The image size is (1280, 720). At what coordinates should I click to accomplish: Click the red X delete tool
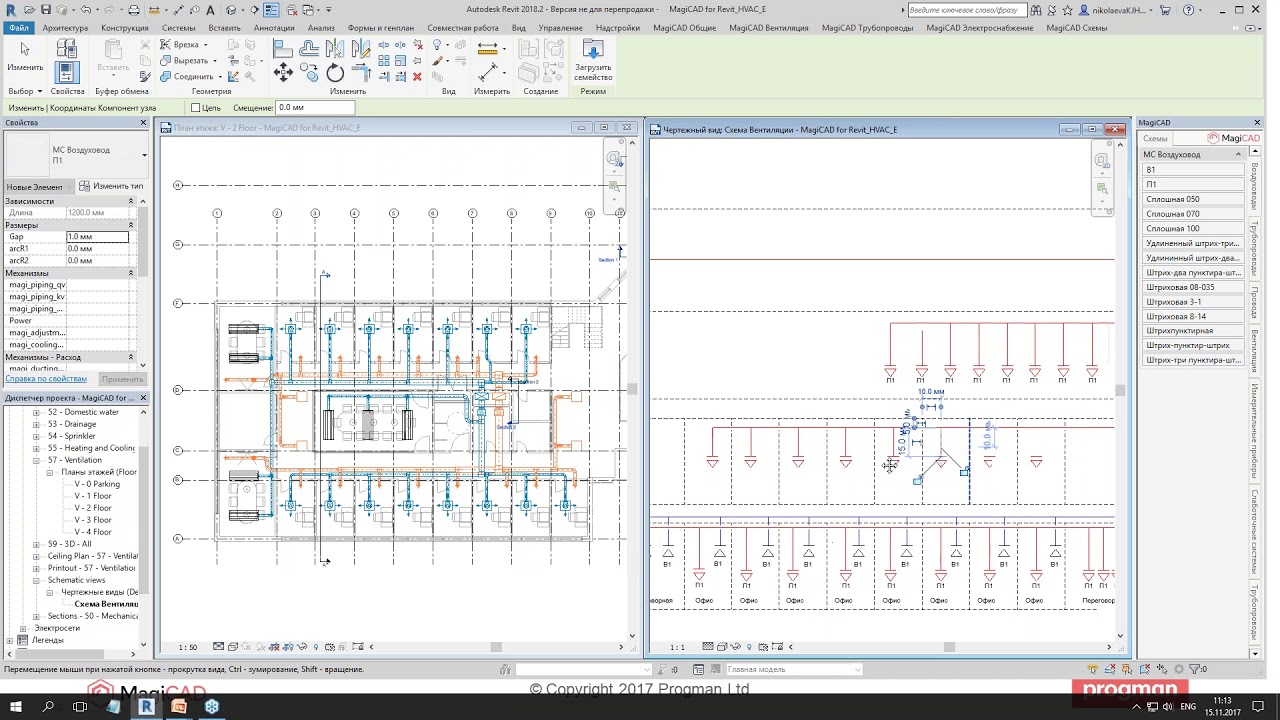[x=417, y=76]
